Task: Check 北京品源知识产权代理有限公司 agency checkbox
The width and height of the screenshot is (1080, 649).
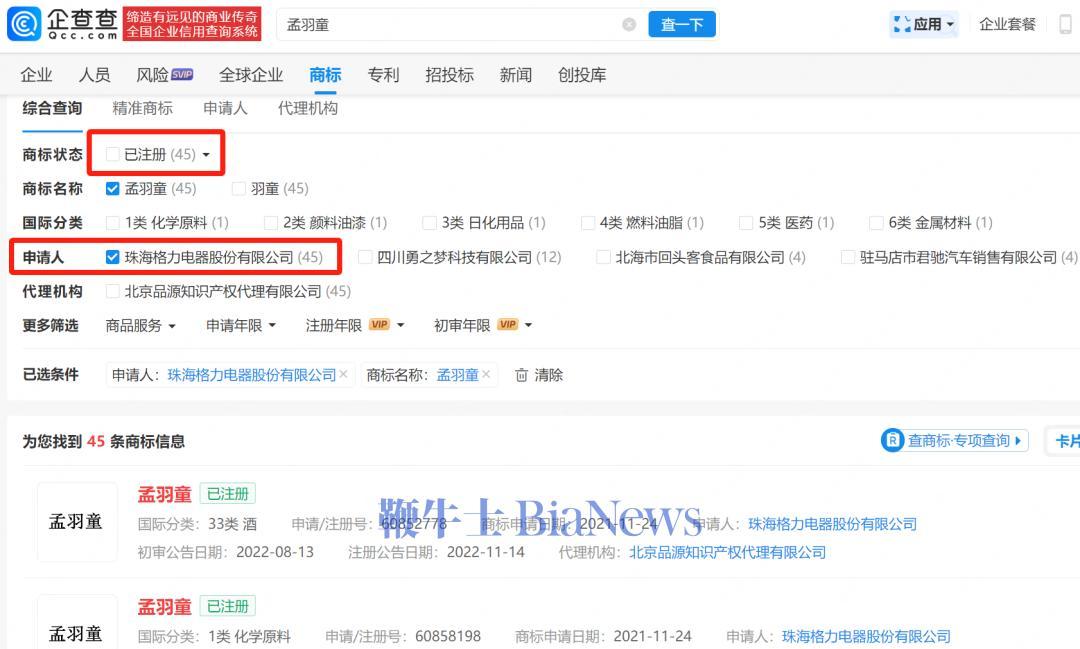Action: coord(112,291)
